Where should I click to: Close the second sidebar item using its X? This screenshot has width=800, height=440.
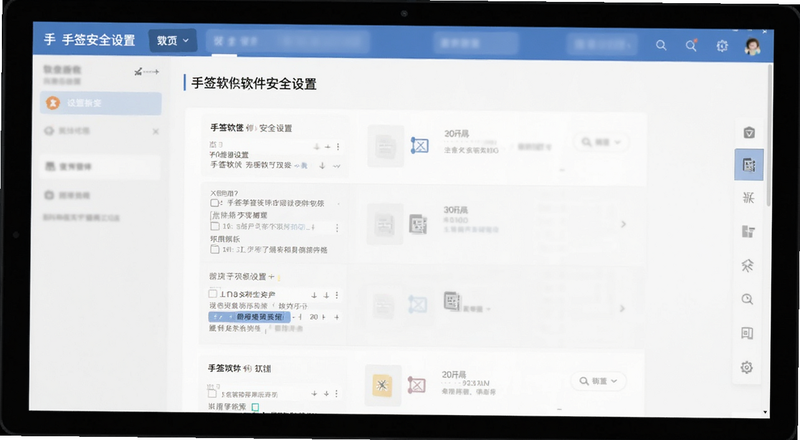coord(156,132)
